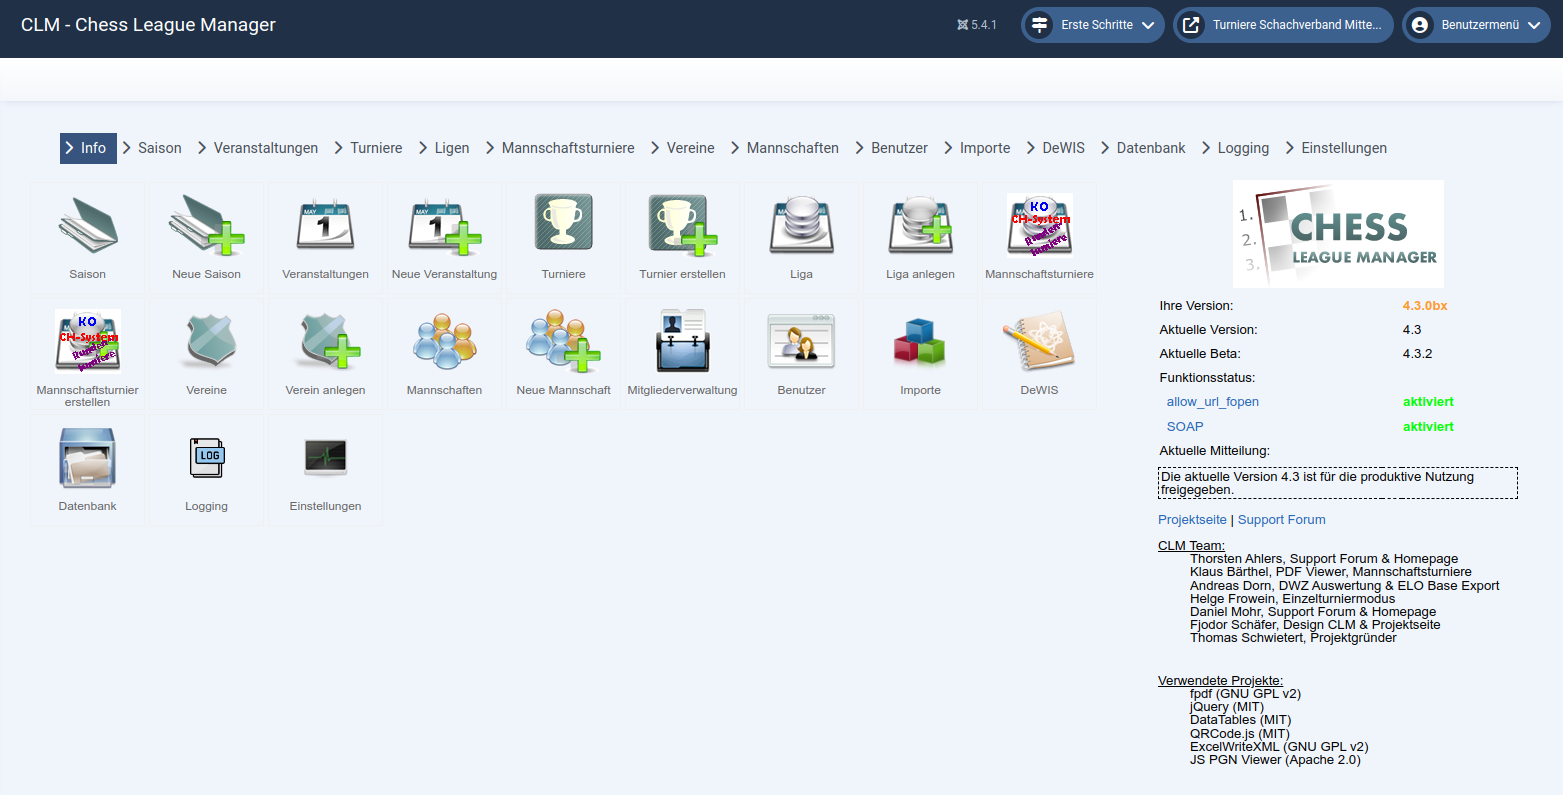The height and width of the screenshot is (795, 1563).
Task: Open the Einstellungen monitor icon
Action: click(326, 457)
